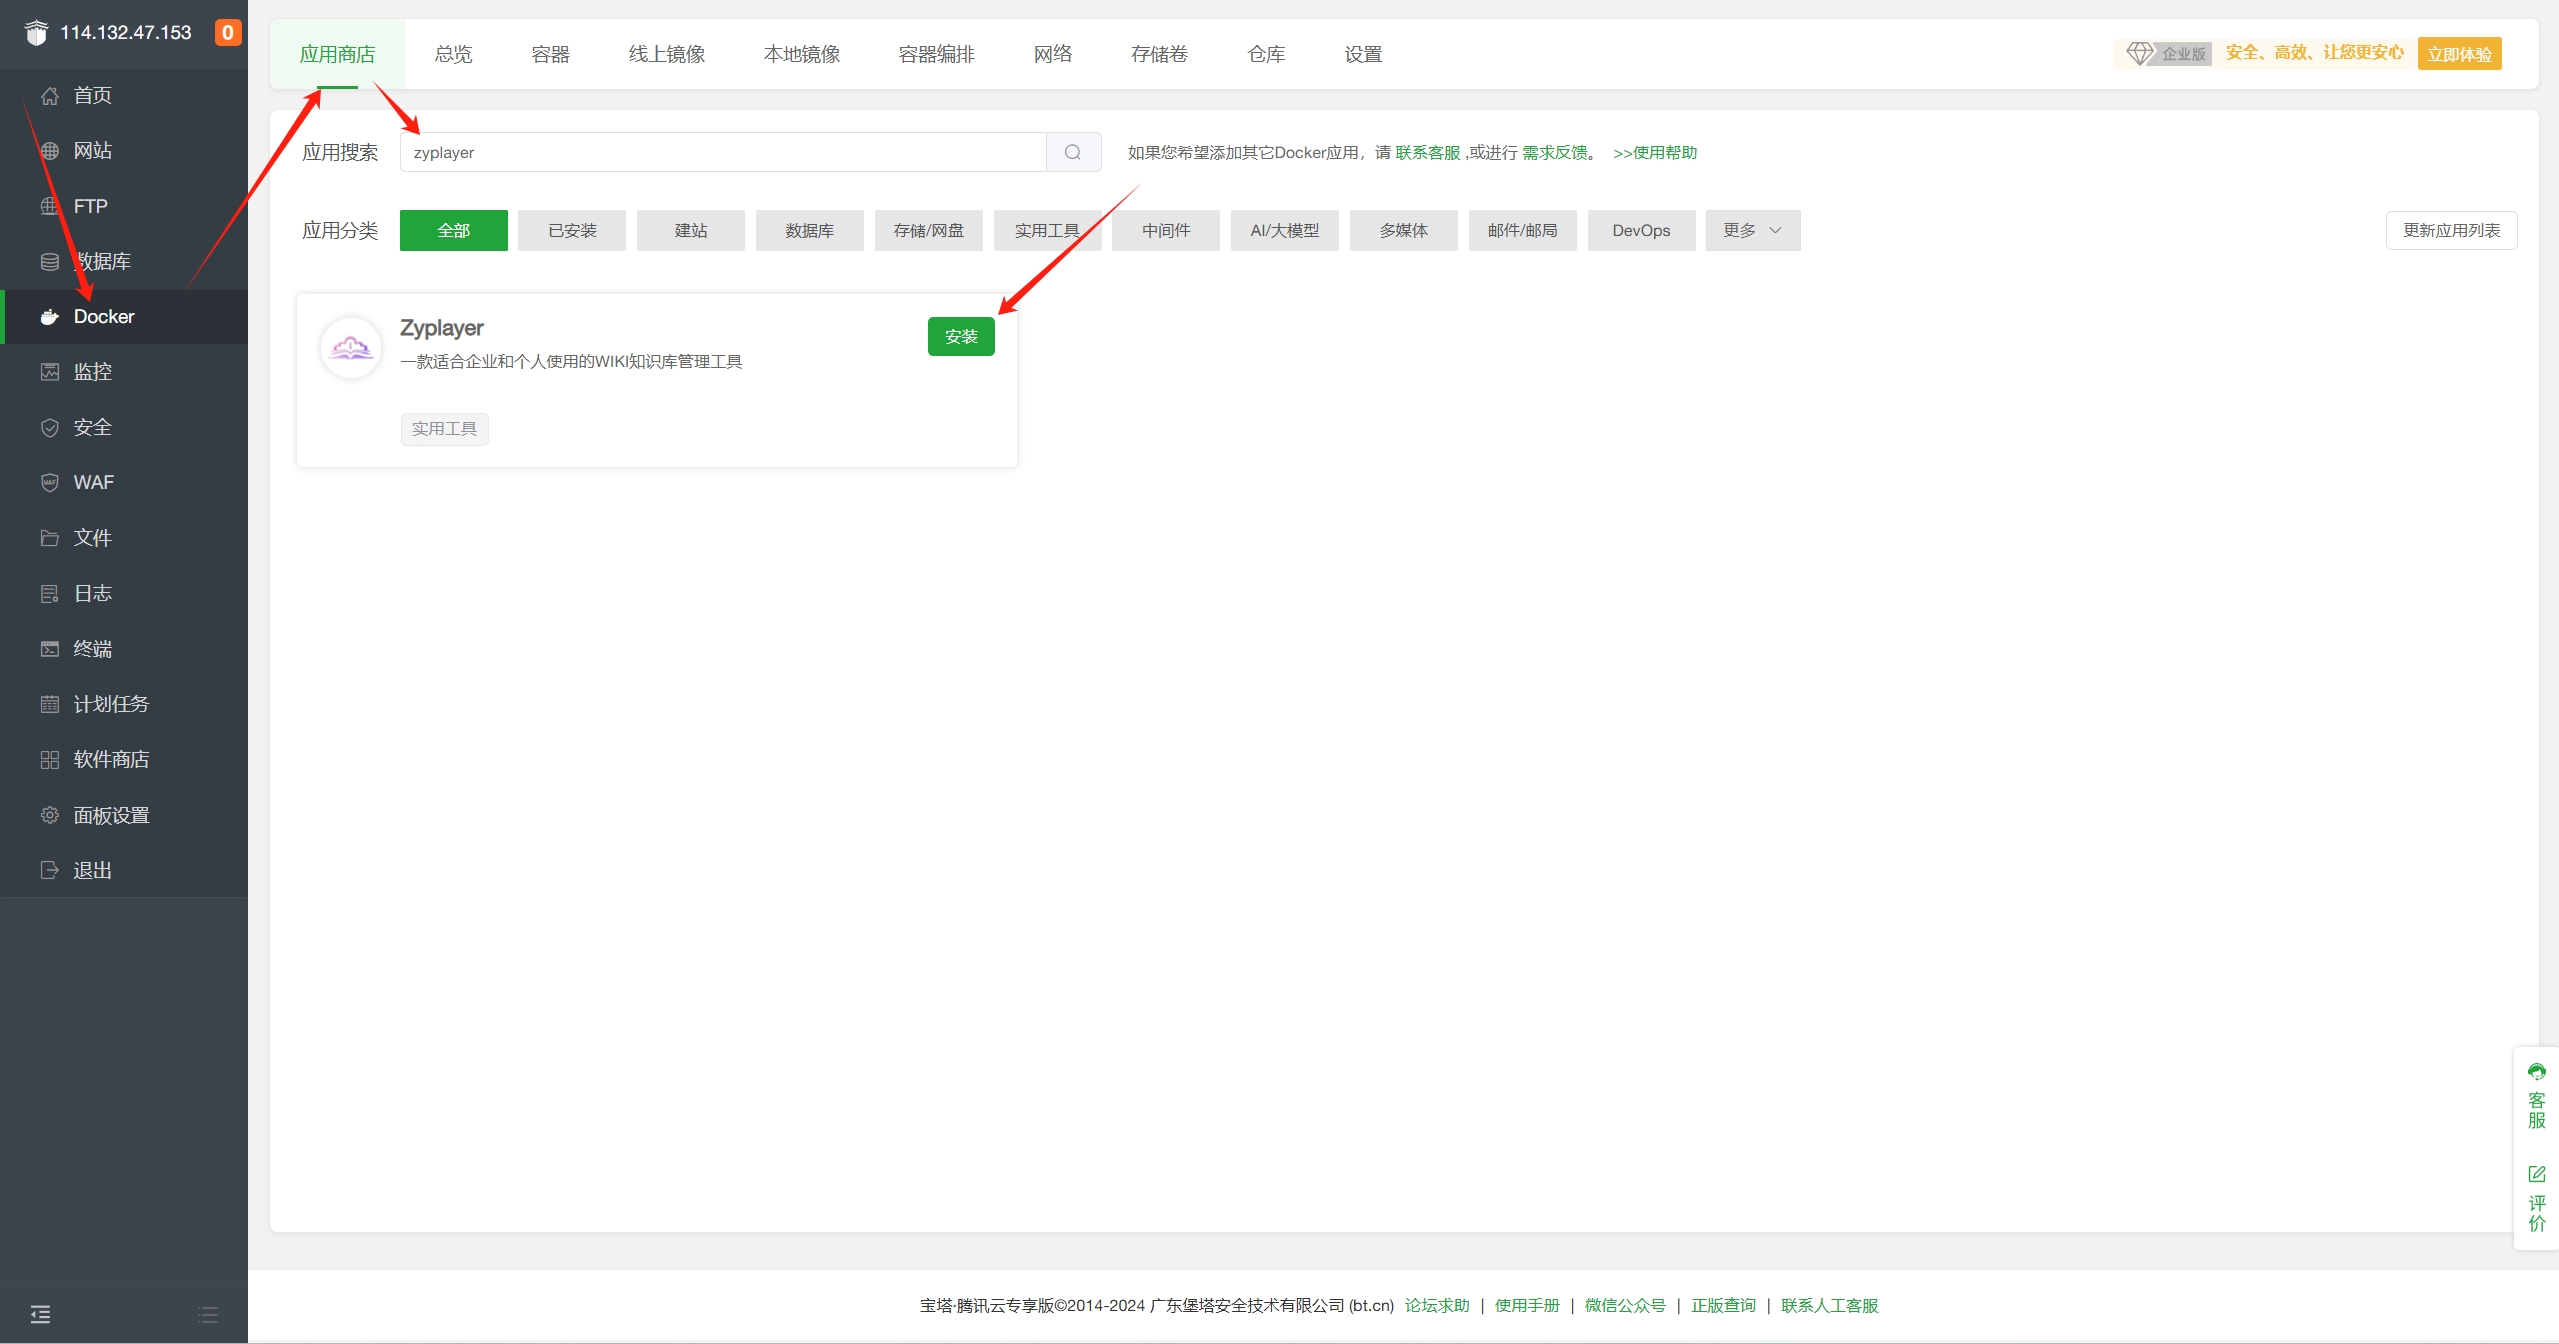Image resolution: width=2559 pixels, height=1344 pixels.
Task: Install the Zyplayer app
Action: click(961, 336)
